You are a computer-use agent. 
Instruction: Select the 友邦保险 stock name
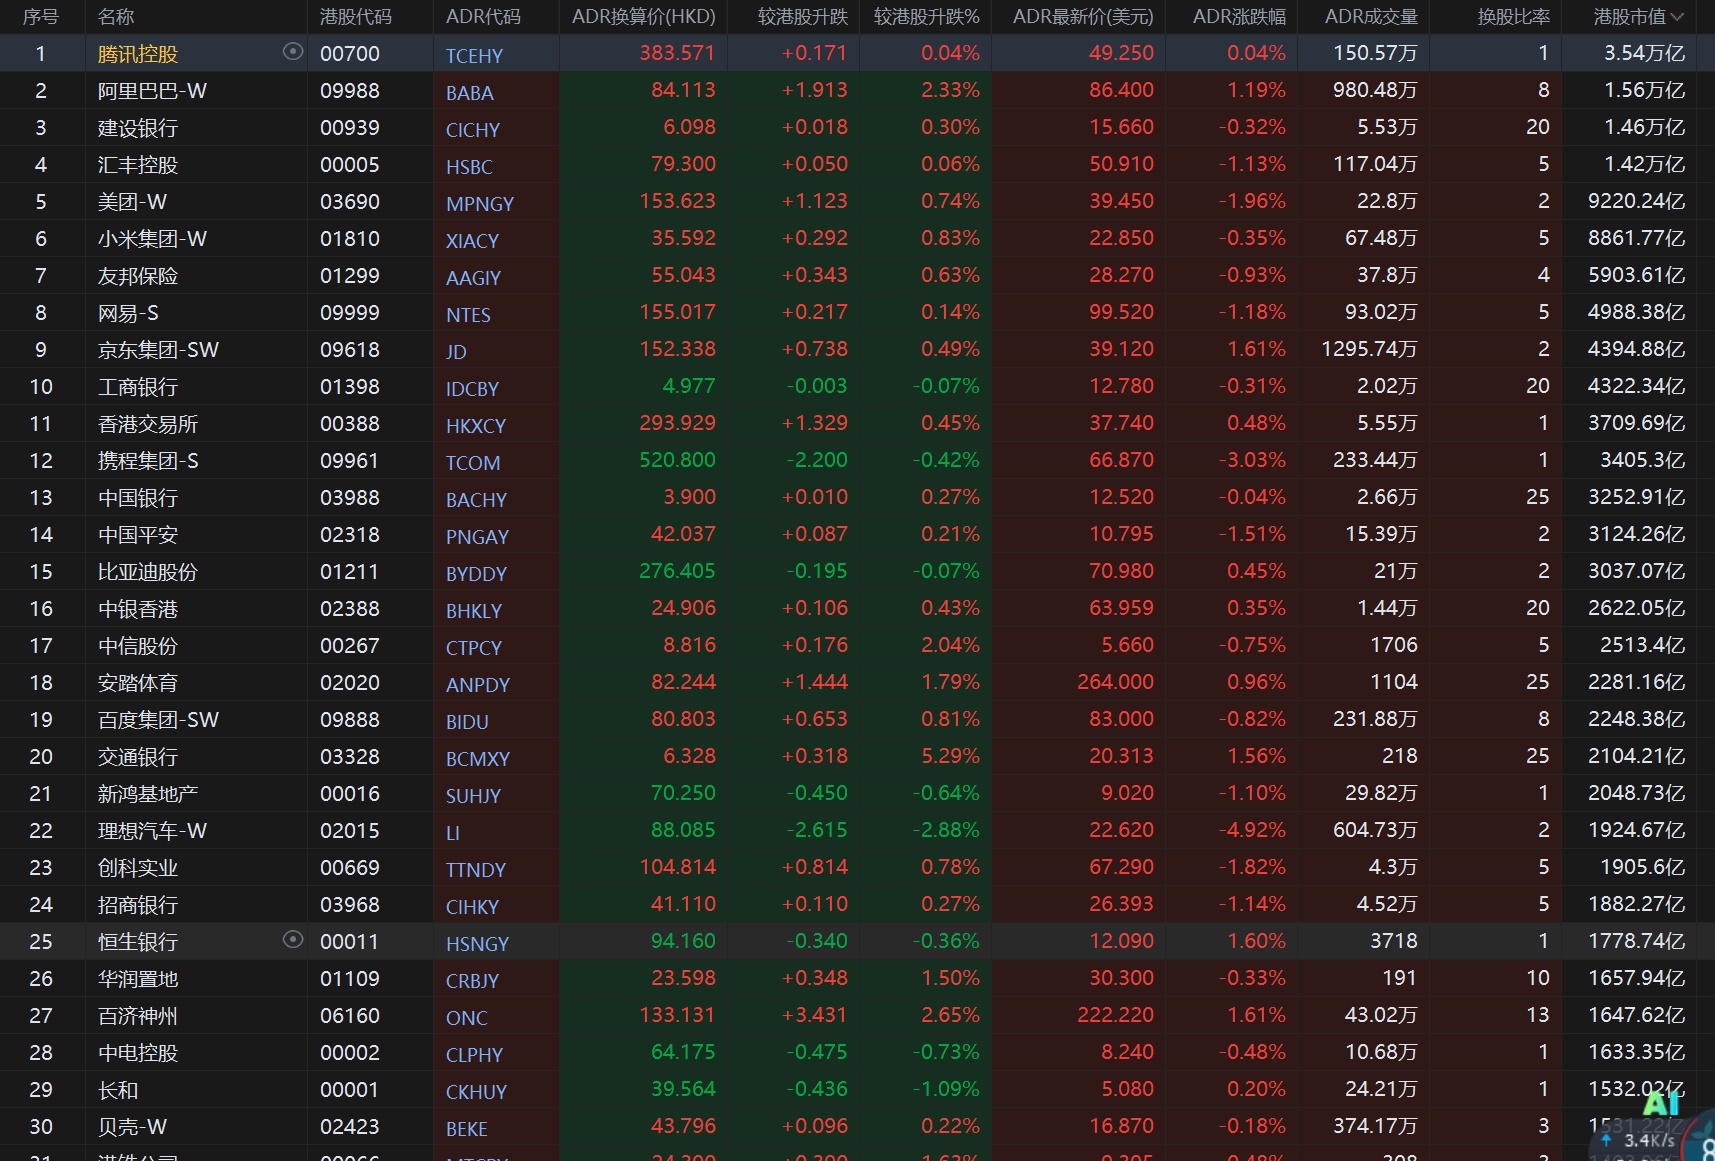[138, 276]
